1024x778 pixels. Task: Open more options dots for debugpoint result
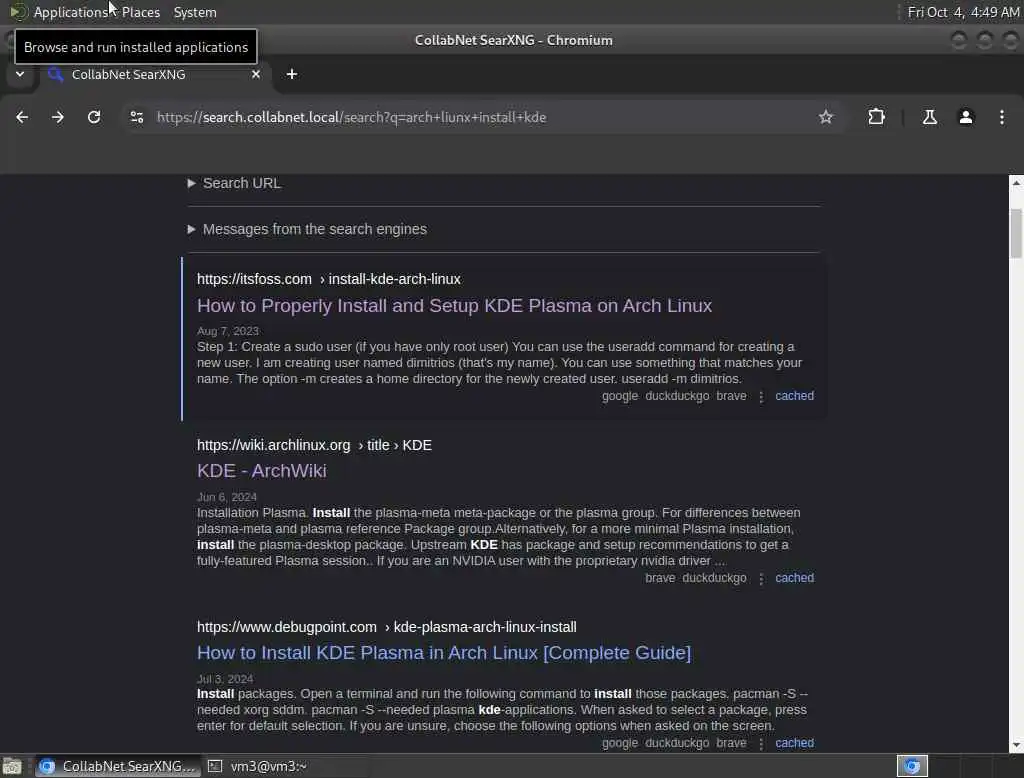tap(761, 744)
